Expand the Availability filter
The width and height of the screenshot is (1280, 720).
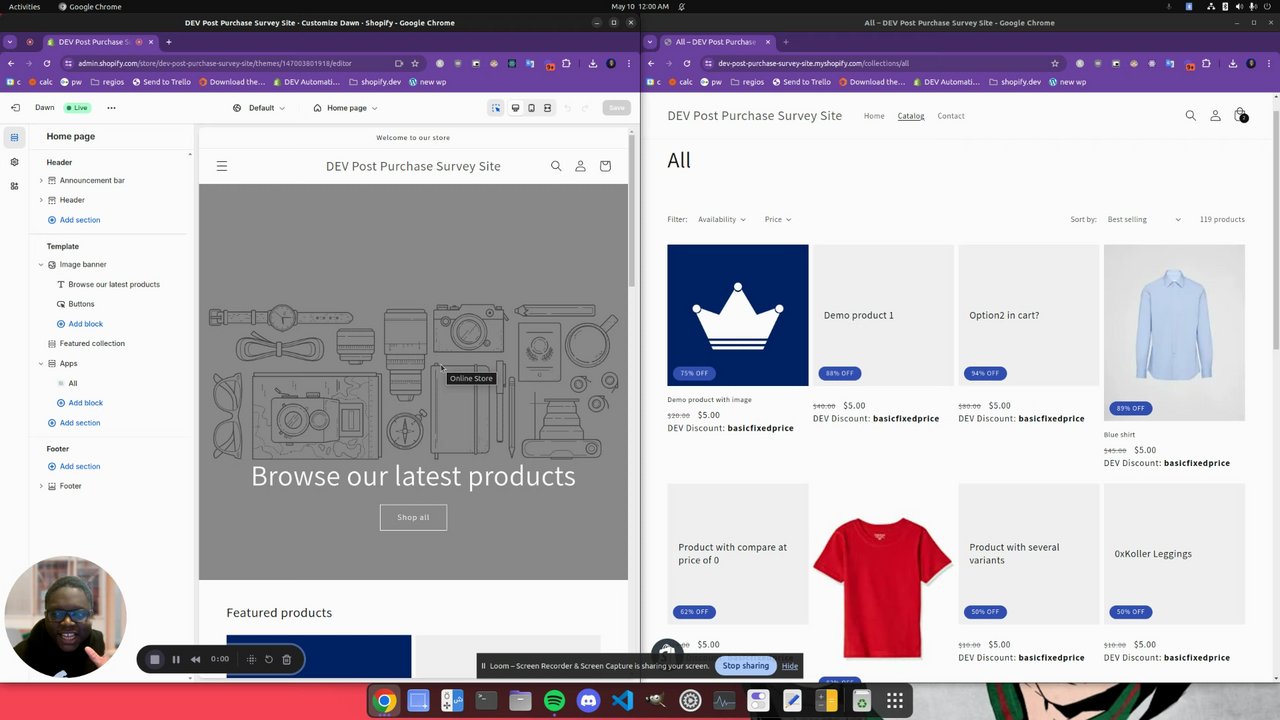pos(722,220)
